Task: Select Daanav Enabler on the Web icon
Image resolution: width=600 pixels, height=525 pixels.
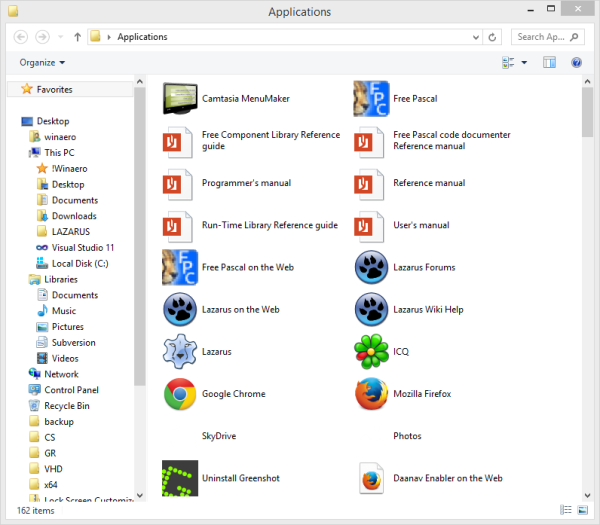Action: [x=371, y=478]
